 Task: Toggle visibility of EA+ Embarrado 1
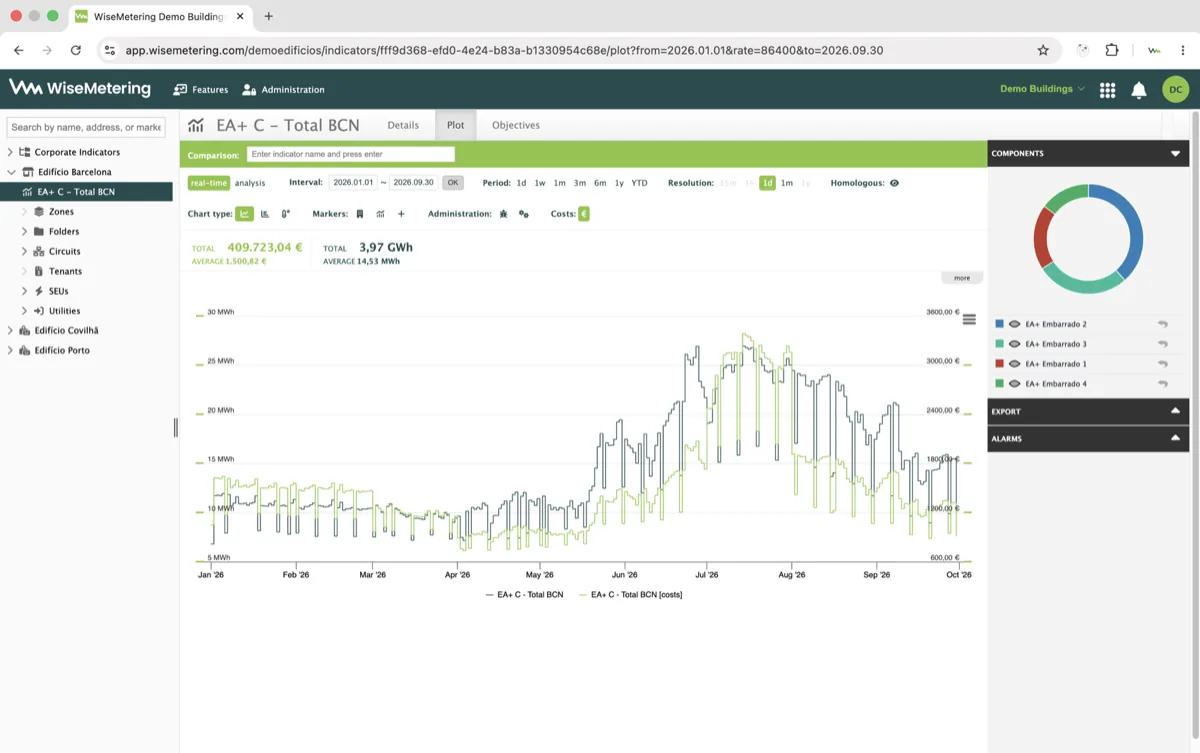click(1014, 364)
